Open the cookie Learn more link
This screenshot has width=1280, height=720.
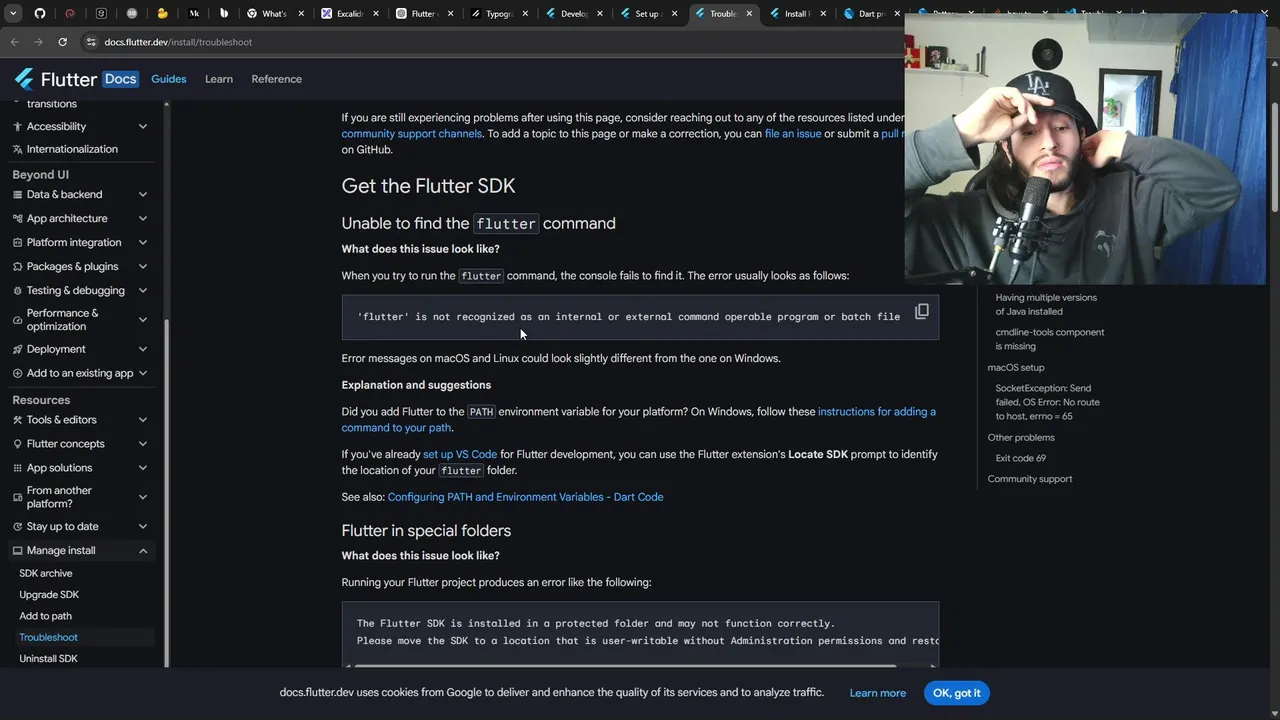pyautogui.click(x=878, y=693)
